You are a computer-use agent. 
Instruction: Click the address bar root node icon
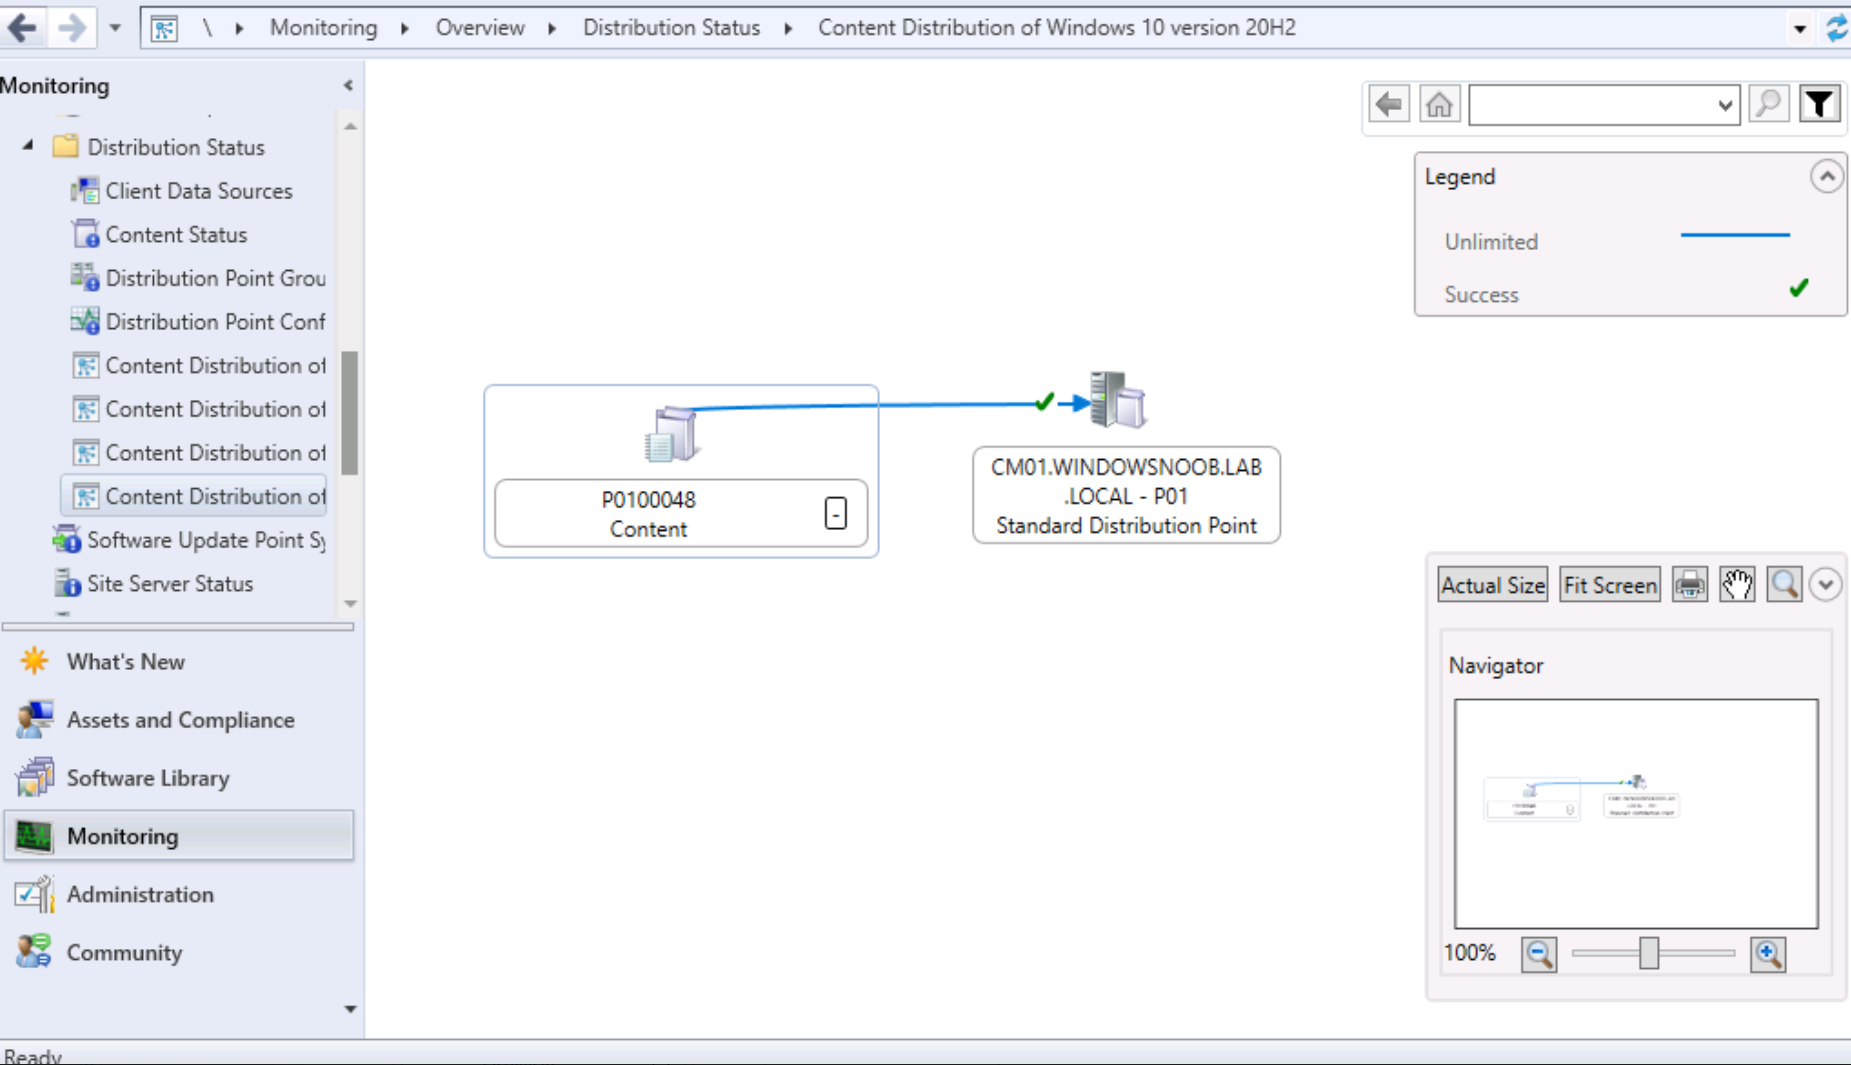pos(164,28)
